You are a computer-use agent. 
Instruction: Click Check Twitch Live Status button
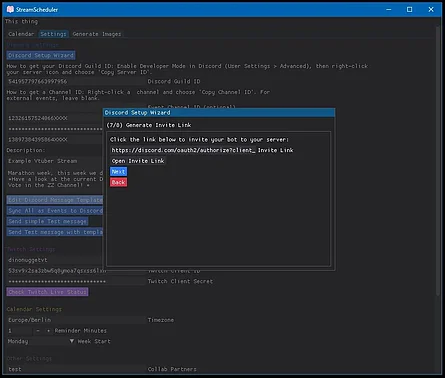(47, 292)
